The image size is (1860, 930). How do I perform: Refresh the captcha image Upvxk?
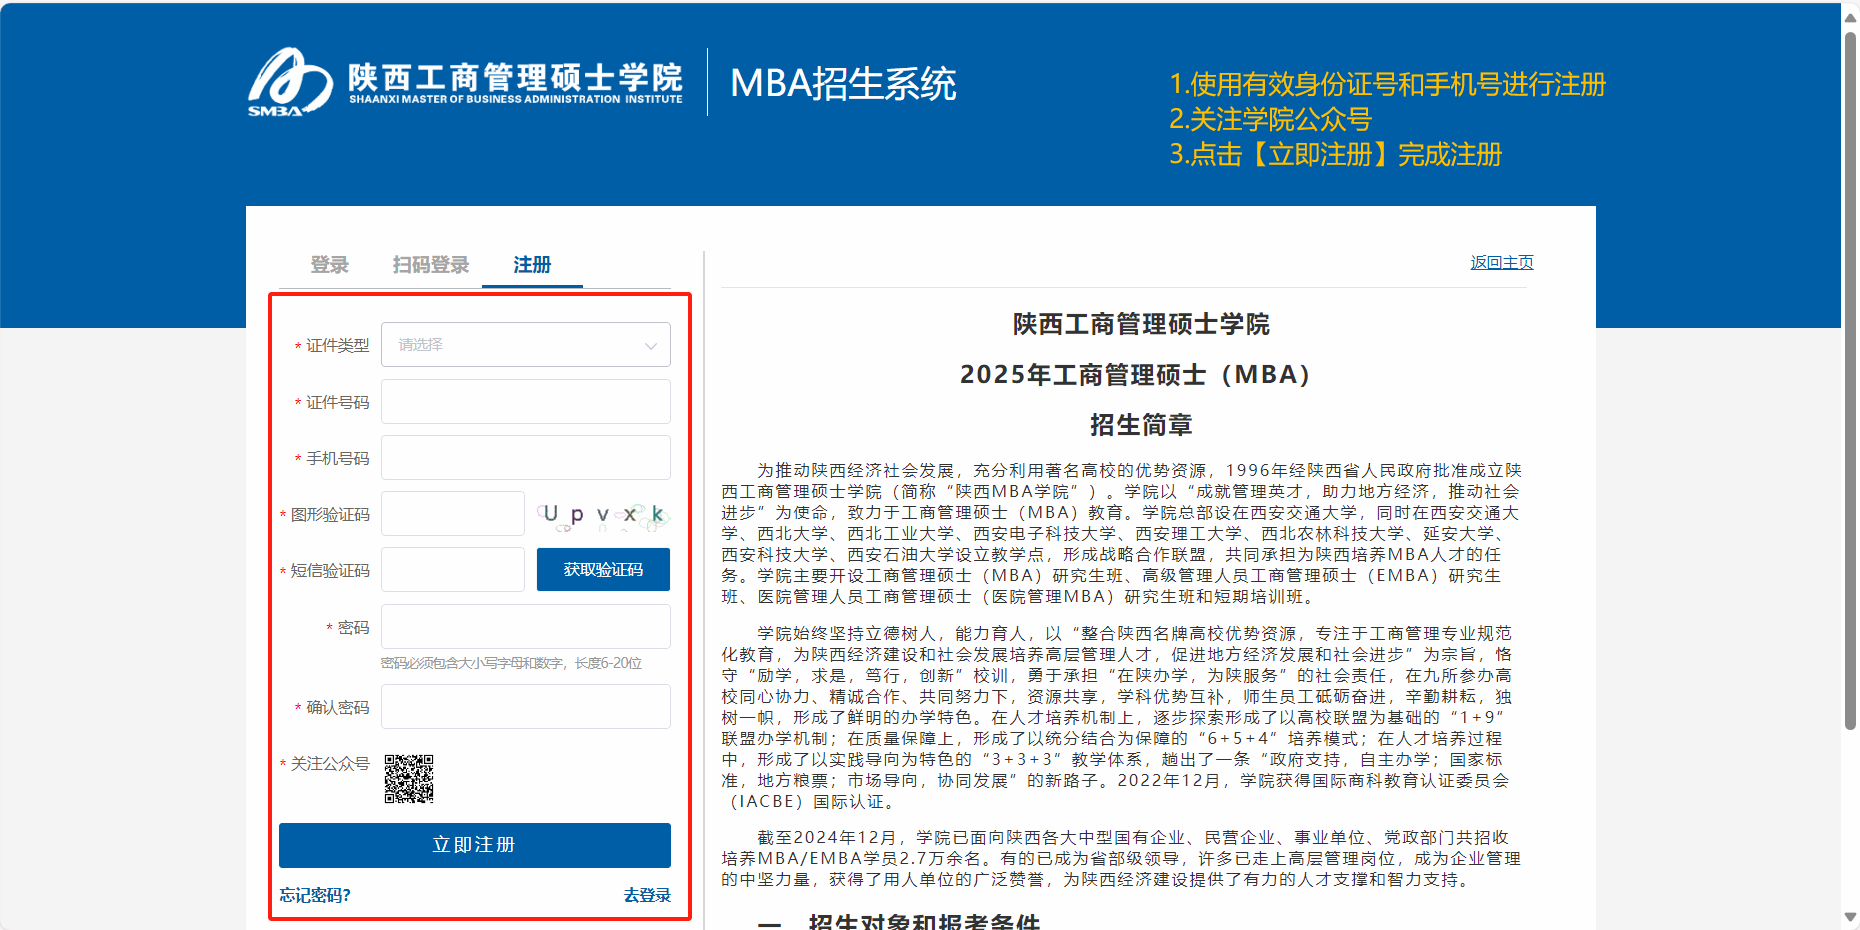point(603,514)
